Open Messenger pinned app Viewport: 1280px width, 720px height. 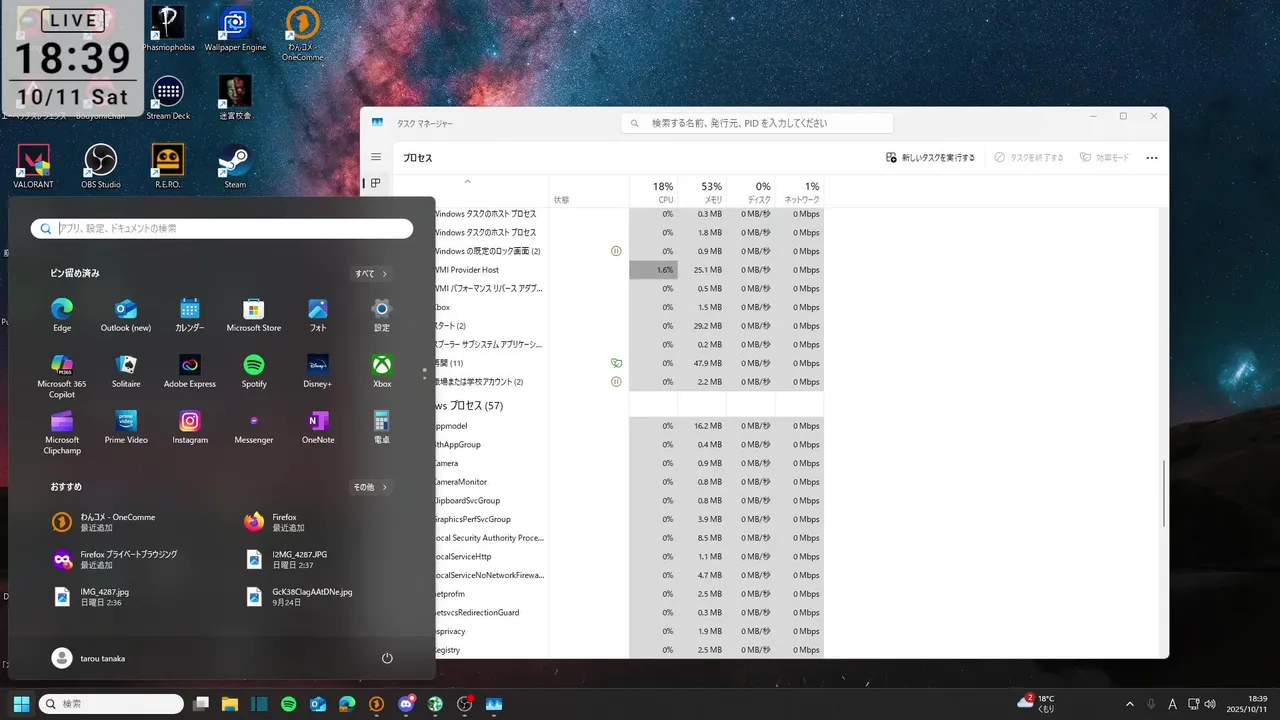pyautogui.click(x=254, y=427)
